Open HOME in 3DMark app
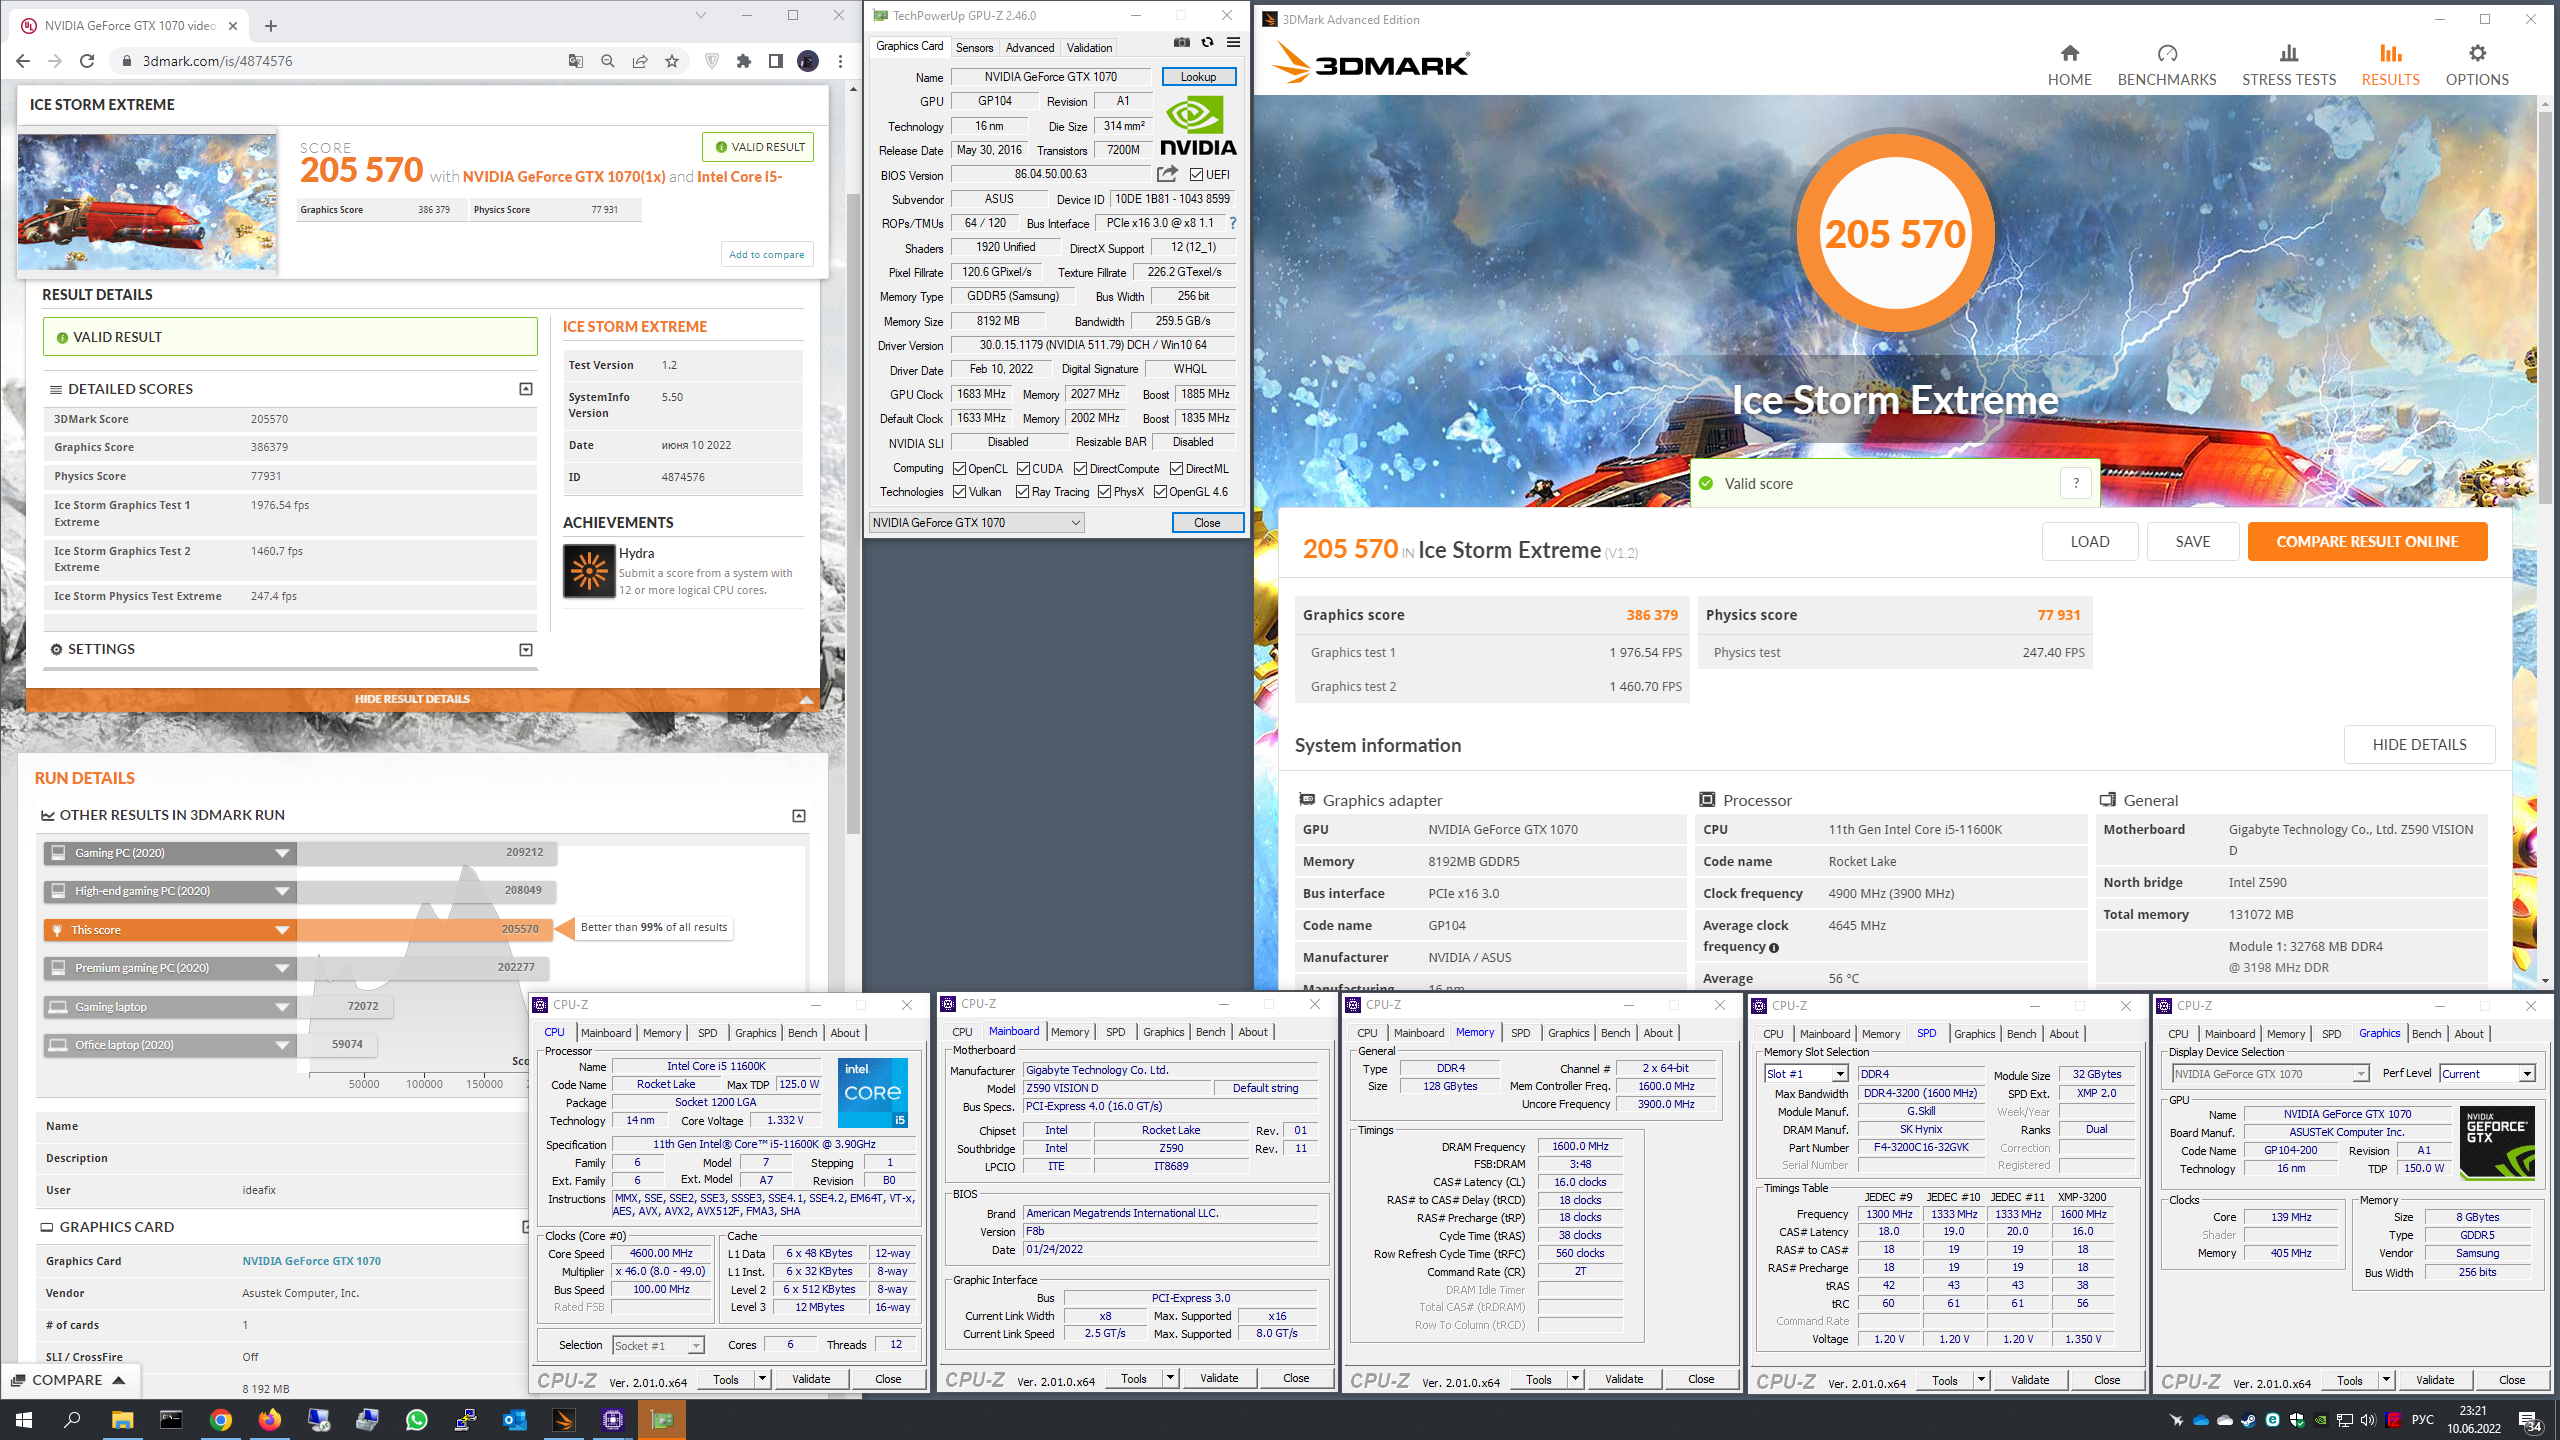 coord(2069,65)
